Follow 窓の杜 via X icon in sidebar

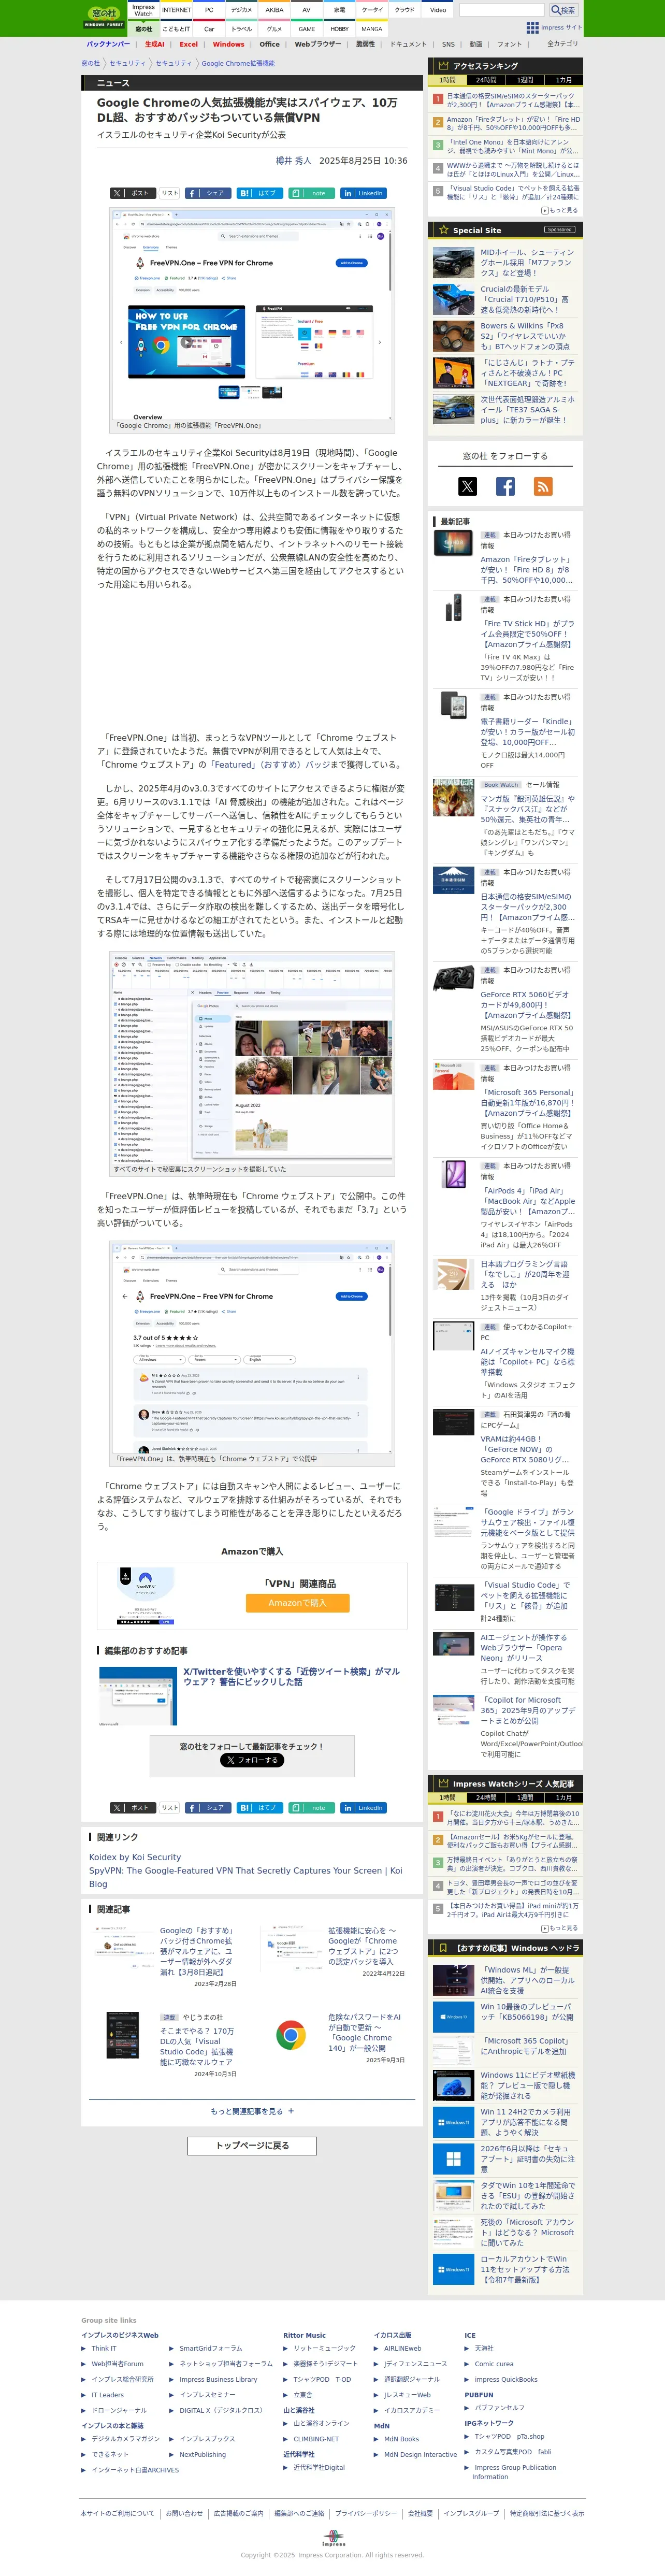467,486
